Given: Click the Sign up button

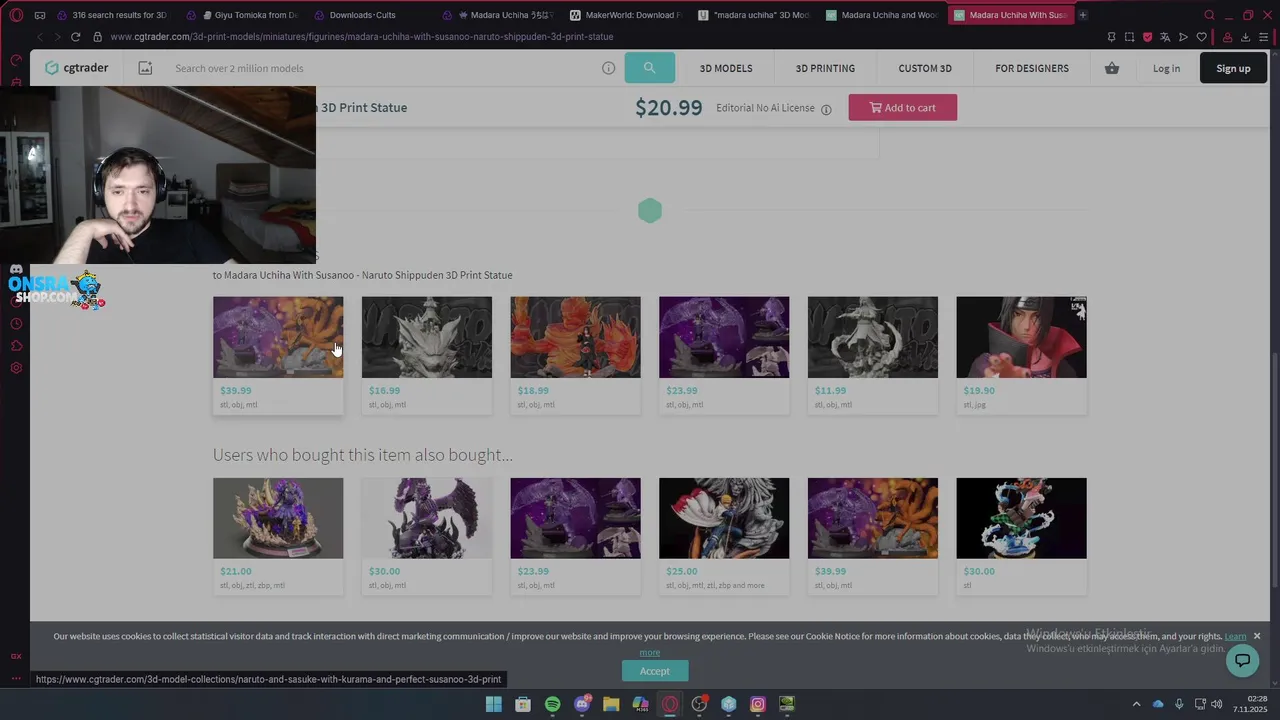Looking at the screenshot, I should point(1233,68).
